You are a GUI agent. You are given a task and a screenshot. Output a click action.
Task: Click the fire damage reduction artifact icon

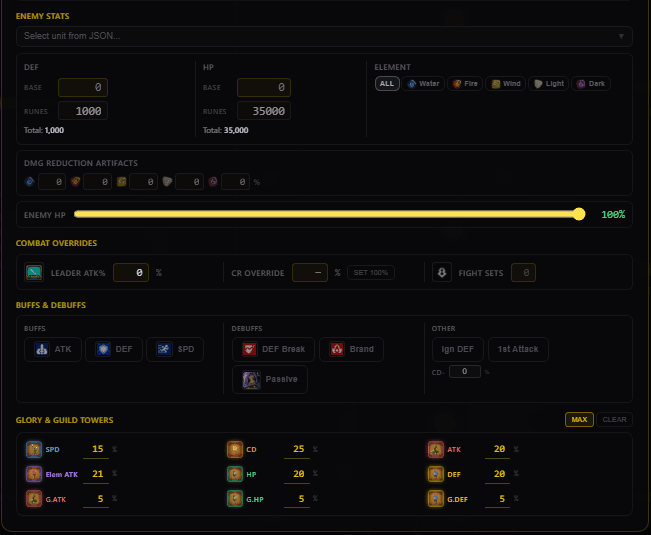75,181
